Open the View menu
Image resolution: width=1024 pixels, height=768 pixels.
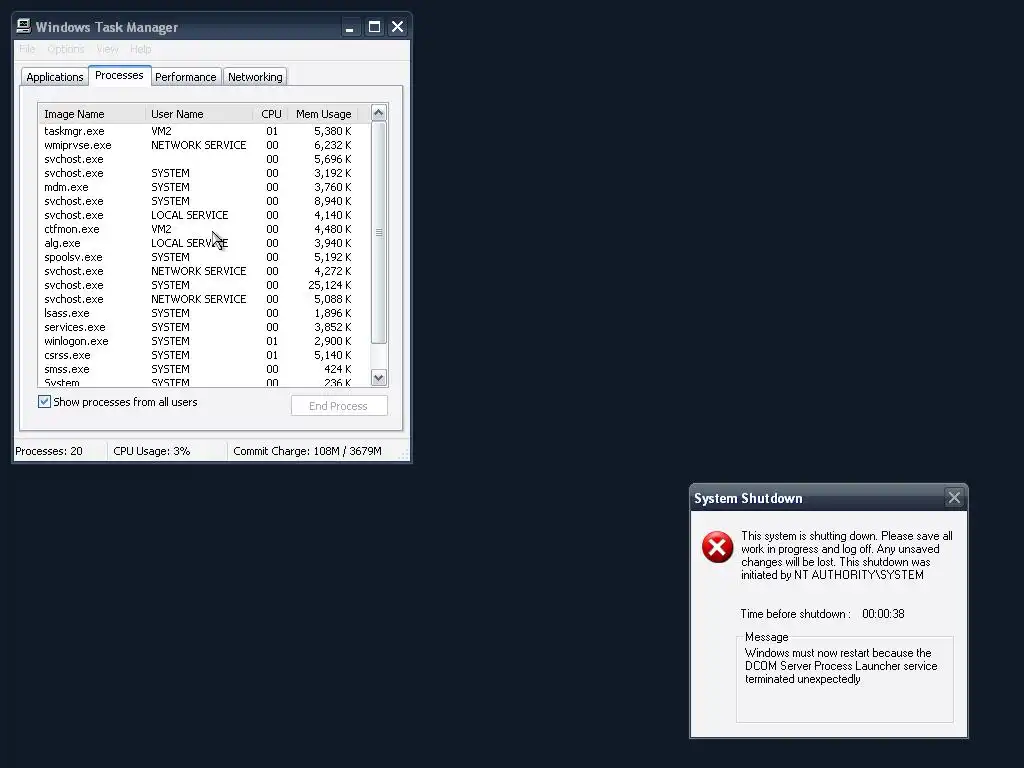[107, 49]
